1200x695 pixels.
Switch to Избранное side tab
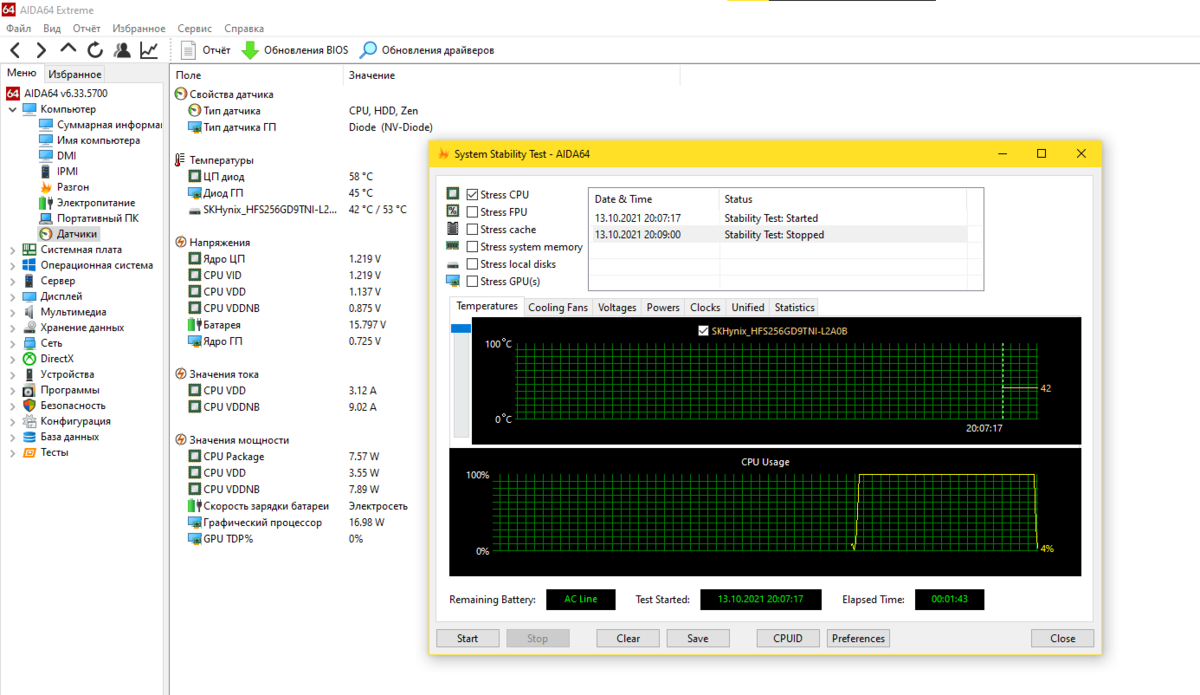(75, 74)
